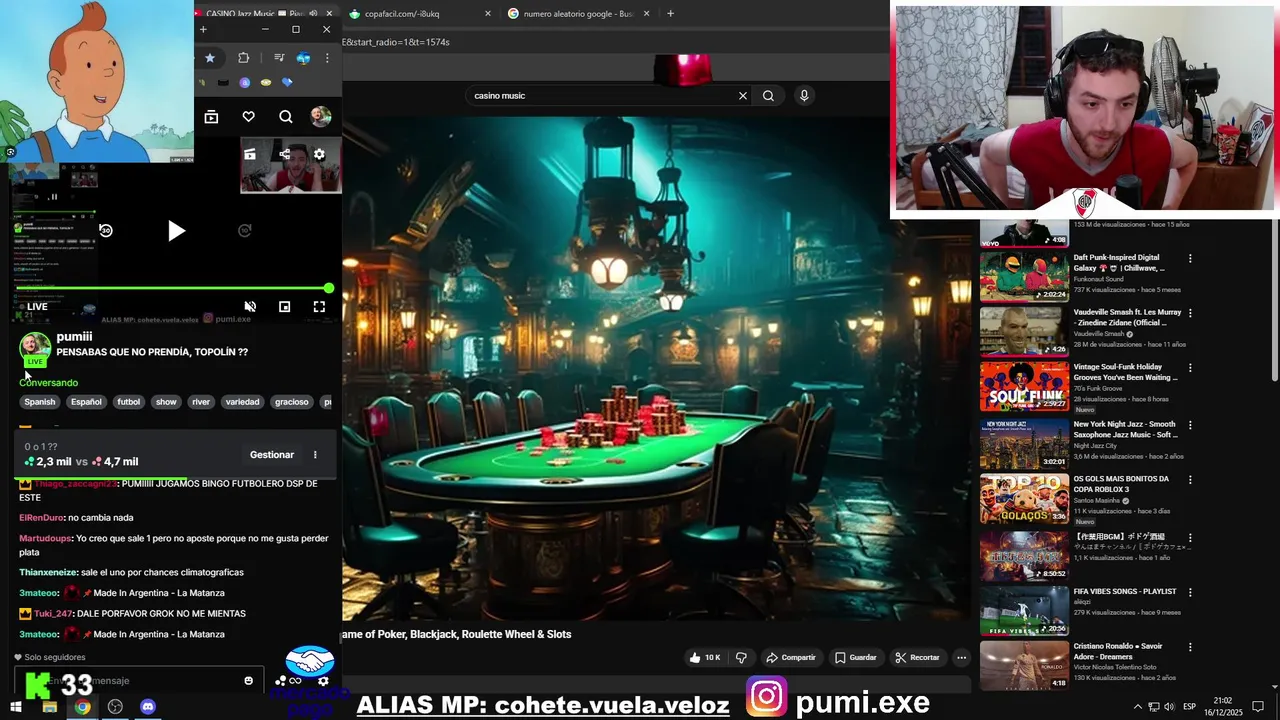Close the copafacil.com tab

point(488,14)
